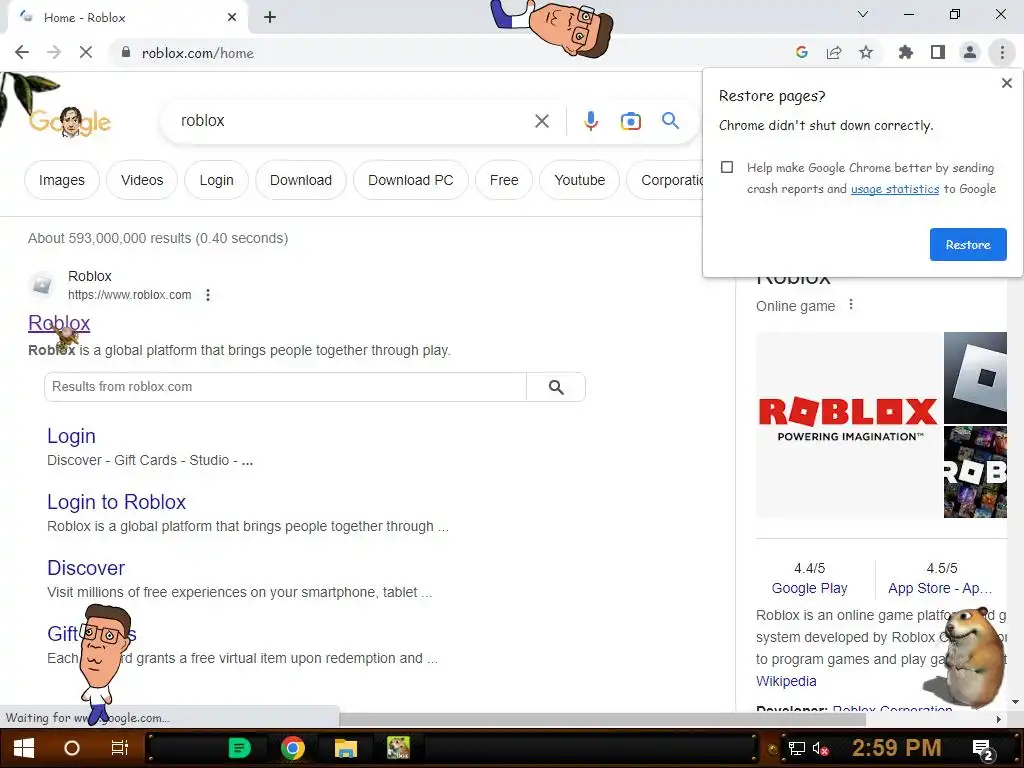The height and width of the screenshot is (768, 1024).
Task: Open the Roblox result title link
Action: [x=59, y=323]
